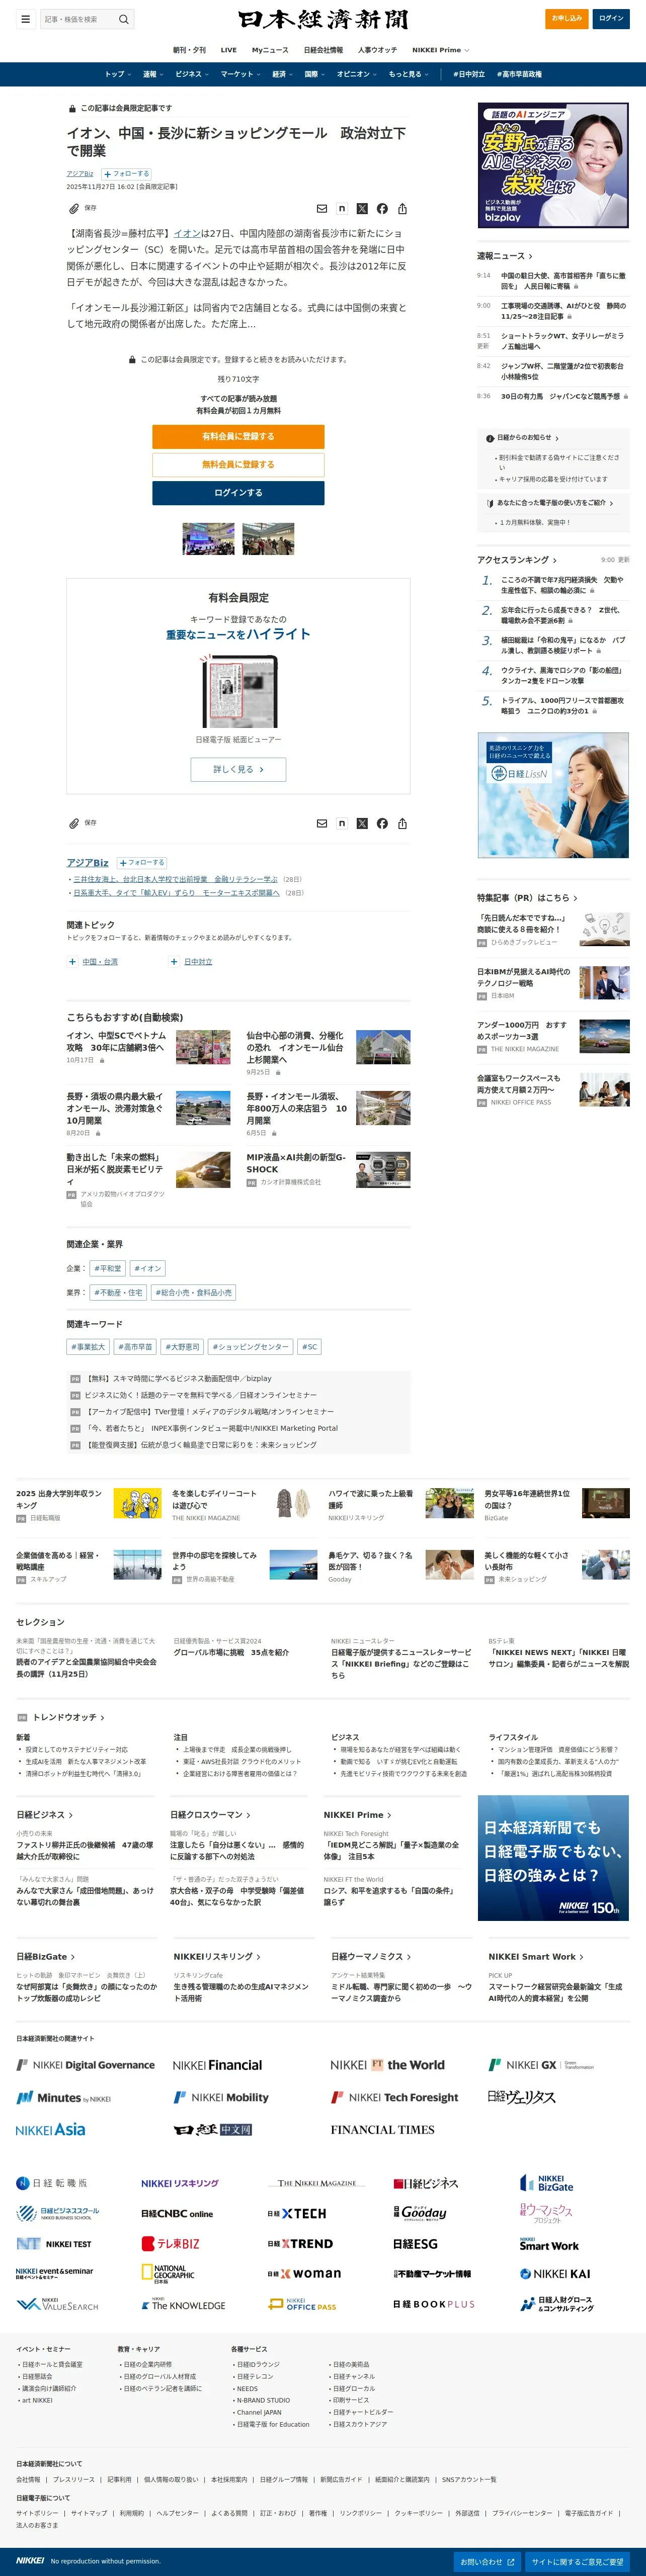646x2576 pixels.
Task: Expand the 国際 nav dropdown
Action: (x=314, y=74)
